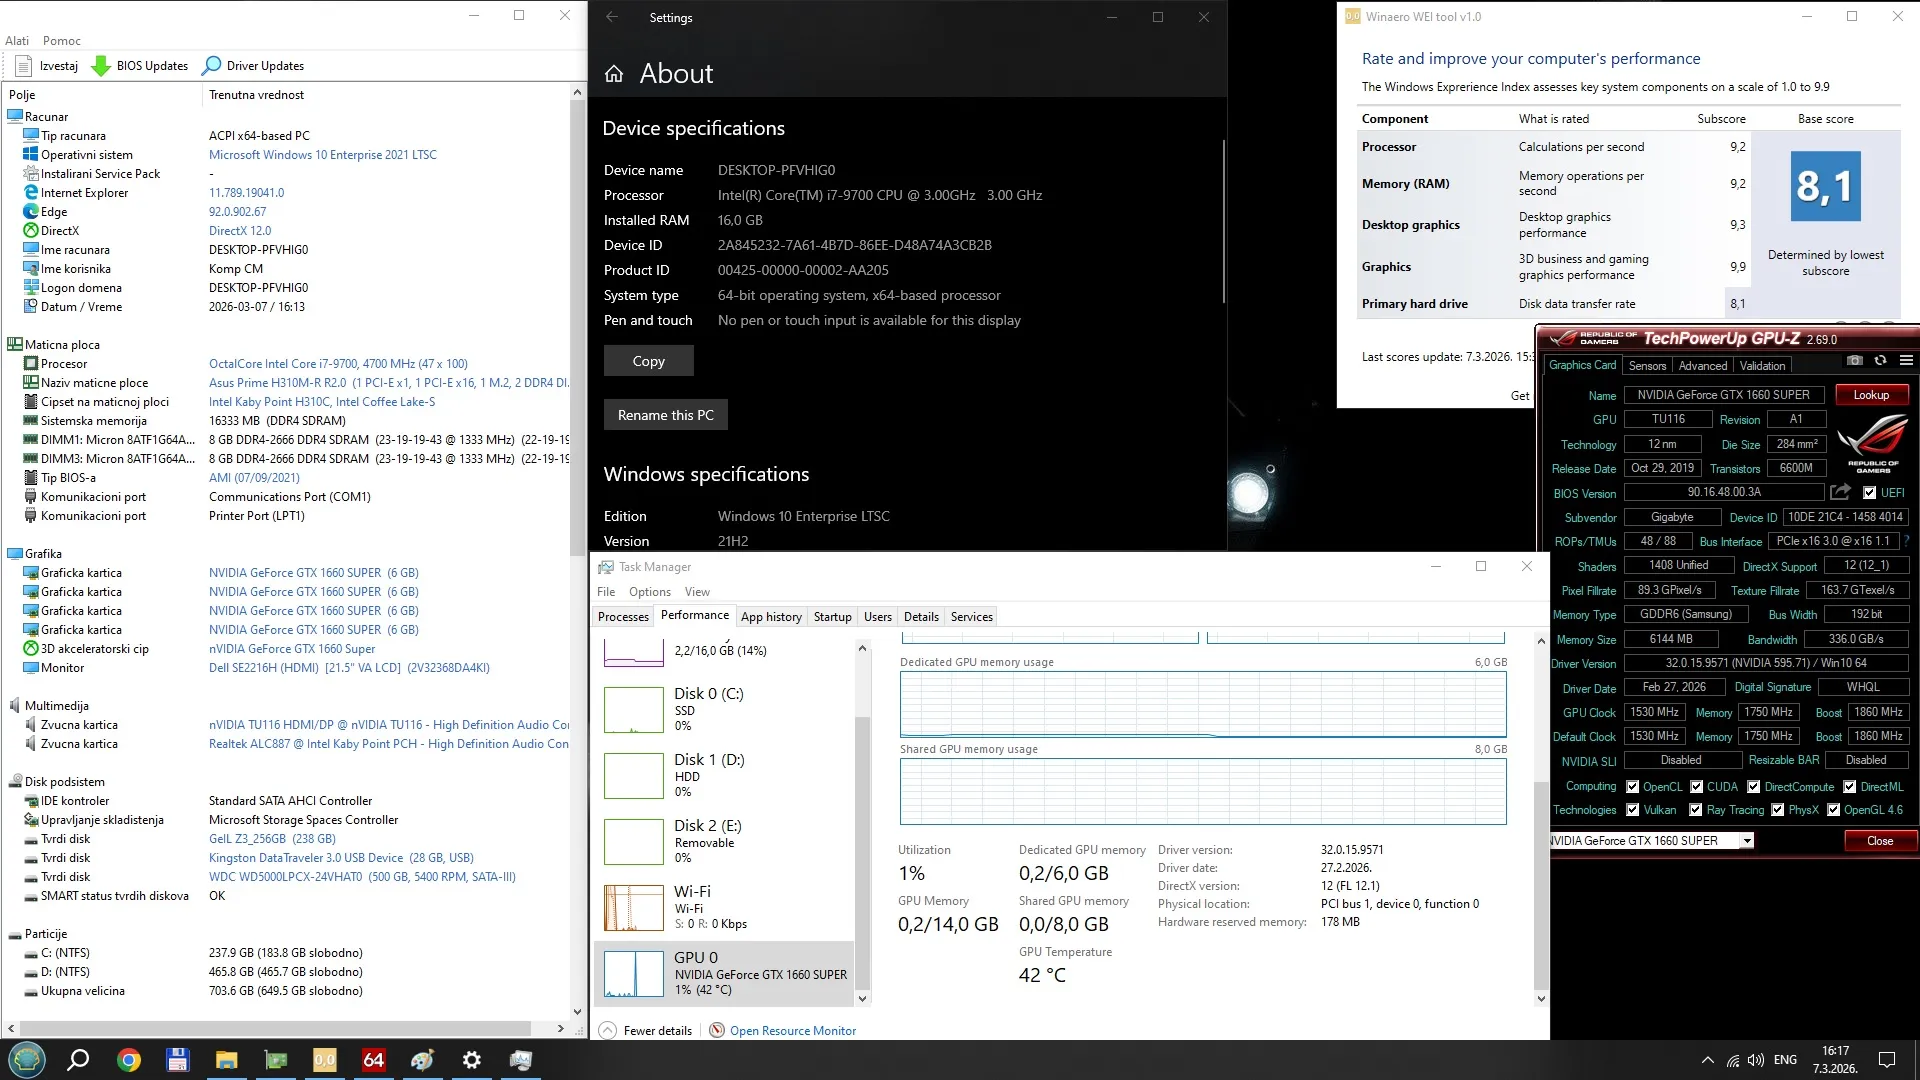
Task: Click the GPU-Z screenshot camera icon
Action: pos(1855,361)
